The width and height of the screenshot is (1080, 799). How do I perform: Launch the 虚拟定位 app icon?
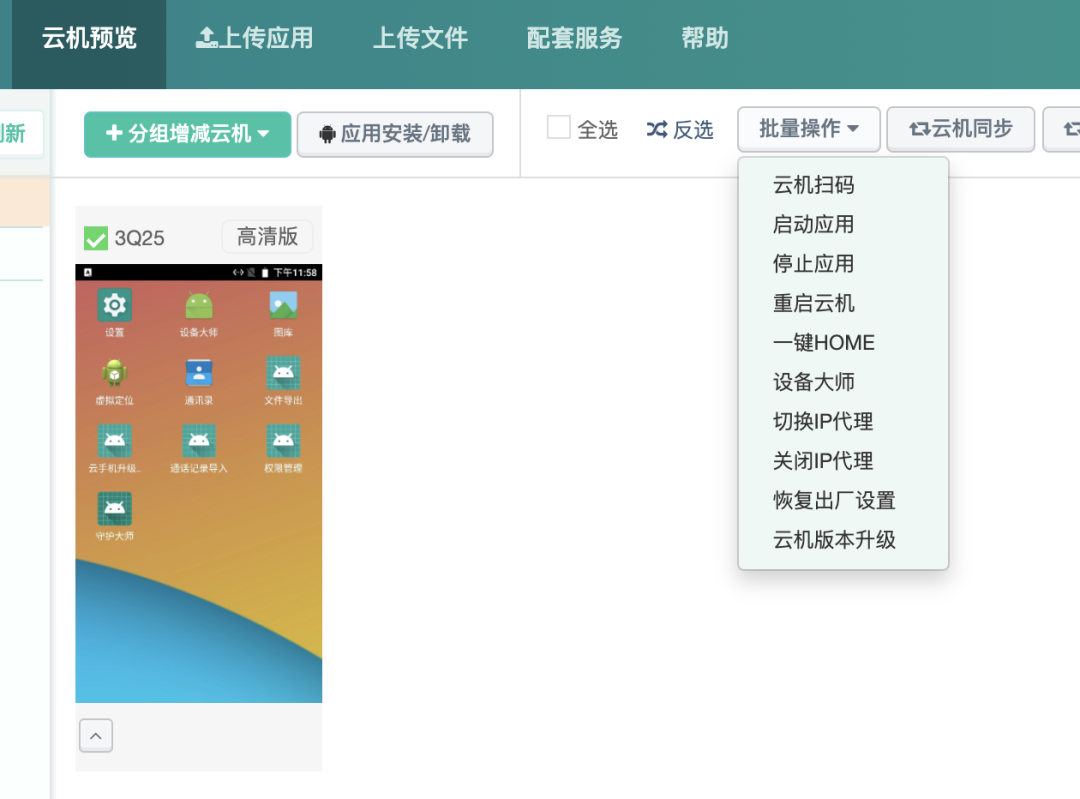115,374
